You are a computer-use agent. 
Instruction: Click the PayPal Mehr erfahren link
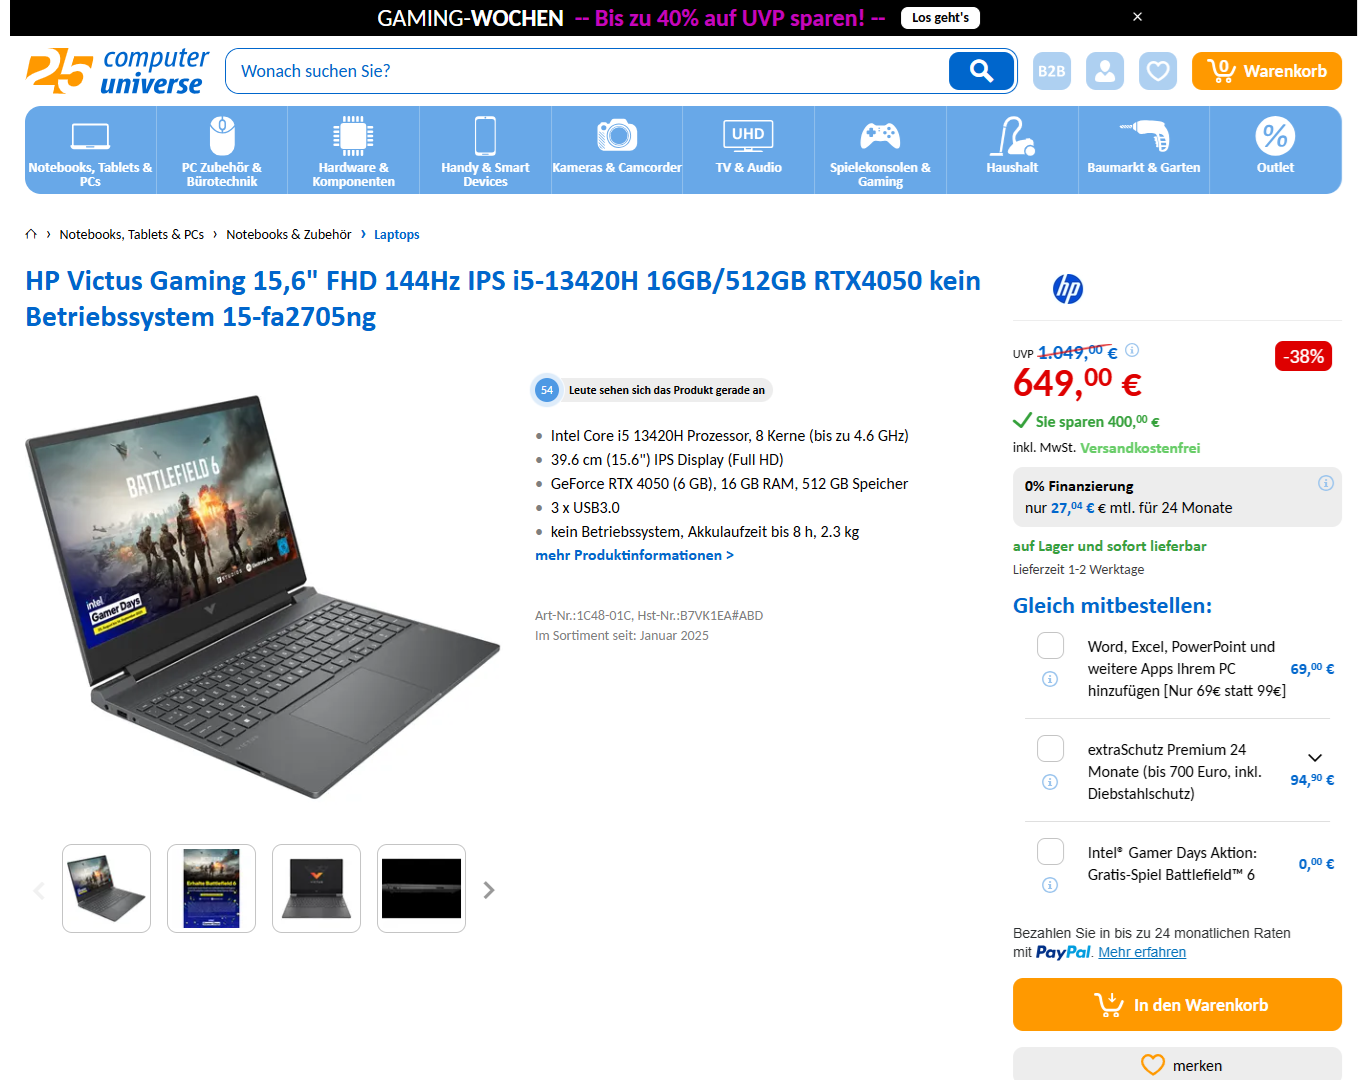1142,952
